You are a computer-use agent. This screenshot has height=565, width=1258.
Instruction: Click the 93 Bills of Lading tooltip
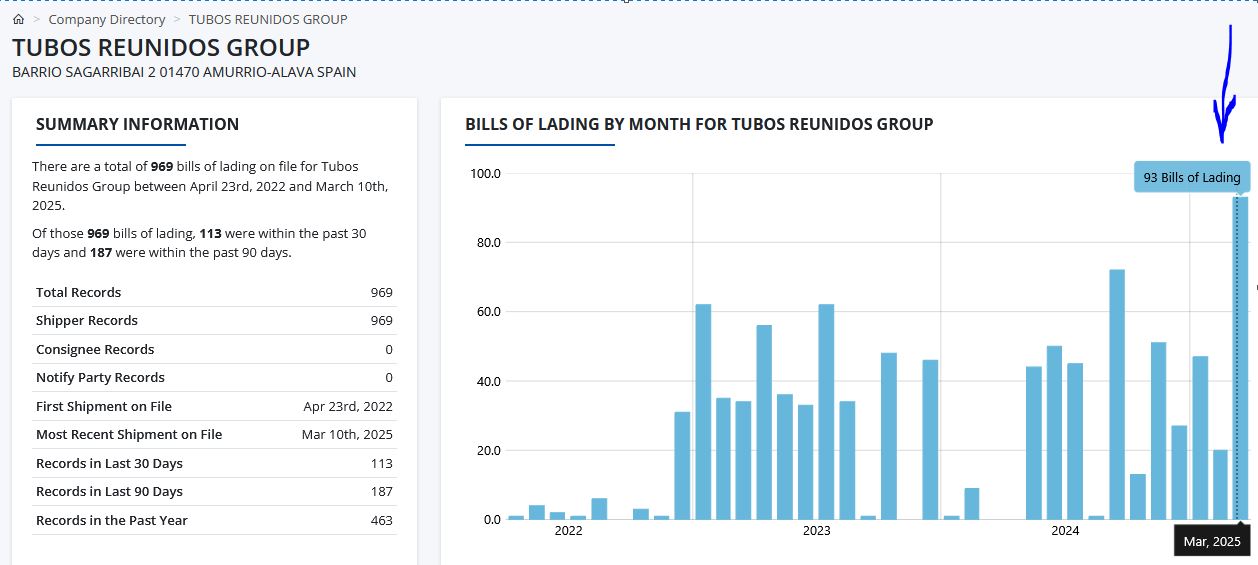coord(1192,177)
